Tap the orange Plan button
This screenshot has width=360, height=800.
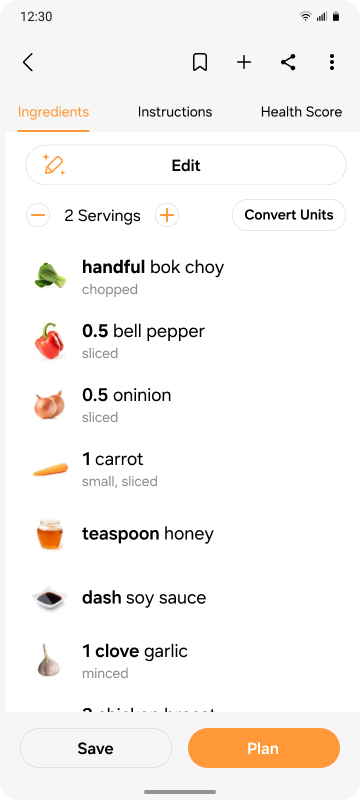click(264, 748)
